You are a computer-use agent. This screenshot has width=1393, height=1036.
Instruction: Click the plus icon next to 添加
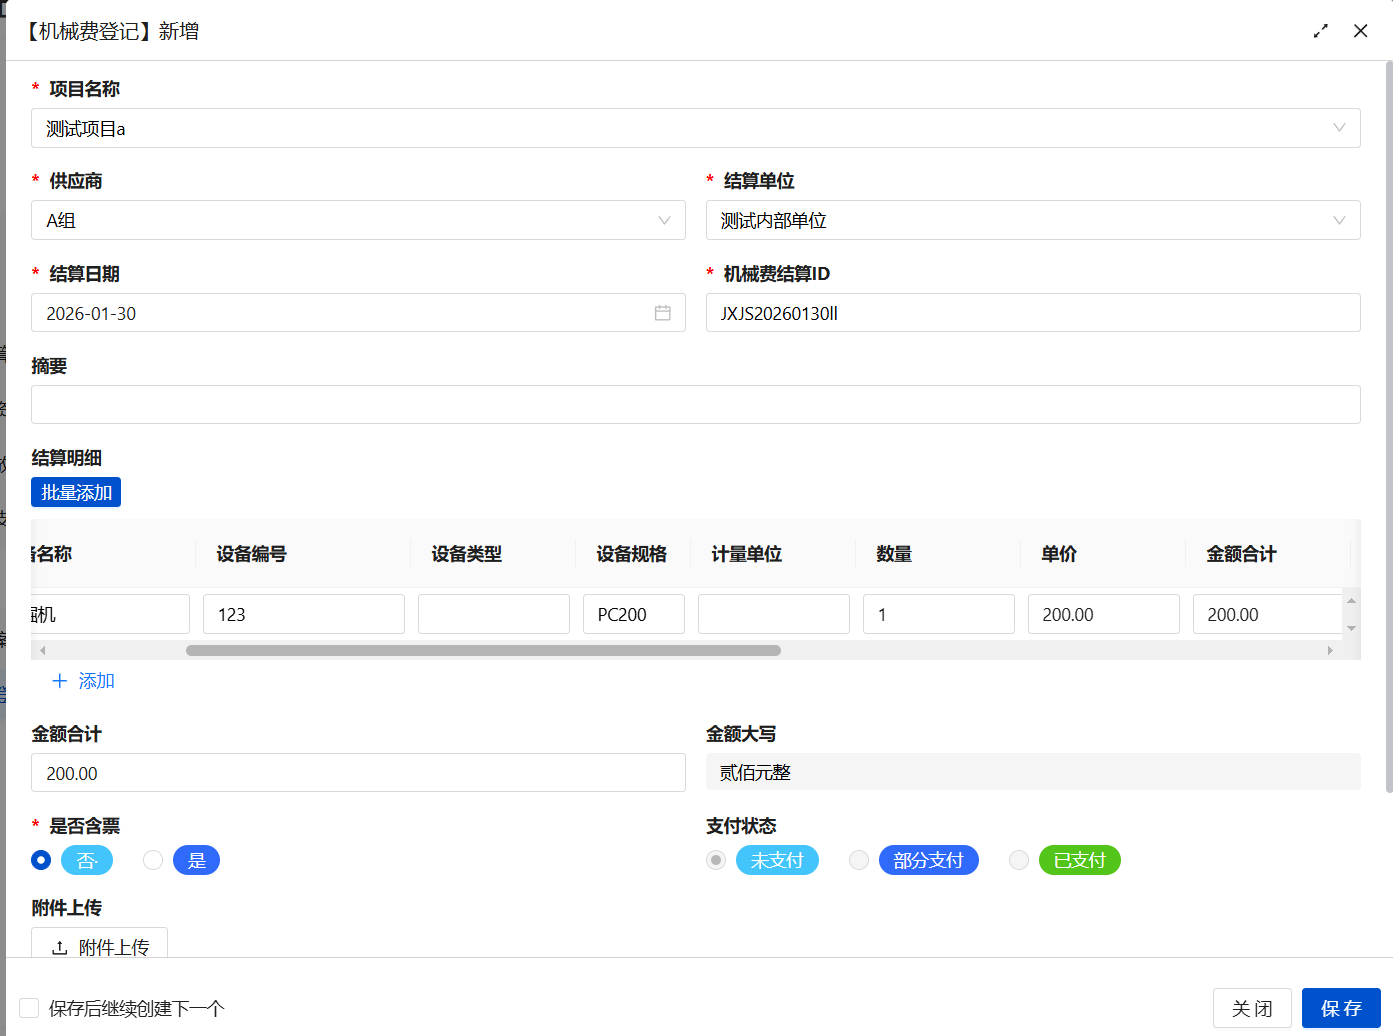pyautogui.click(x=60, y=681)
